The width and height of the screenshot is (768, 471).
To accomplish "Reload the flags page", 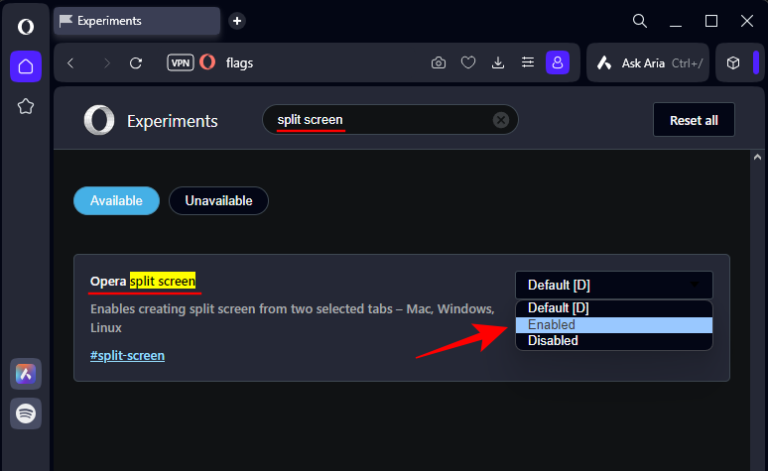I will coord(136,63).
